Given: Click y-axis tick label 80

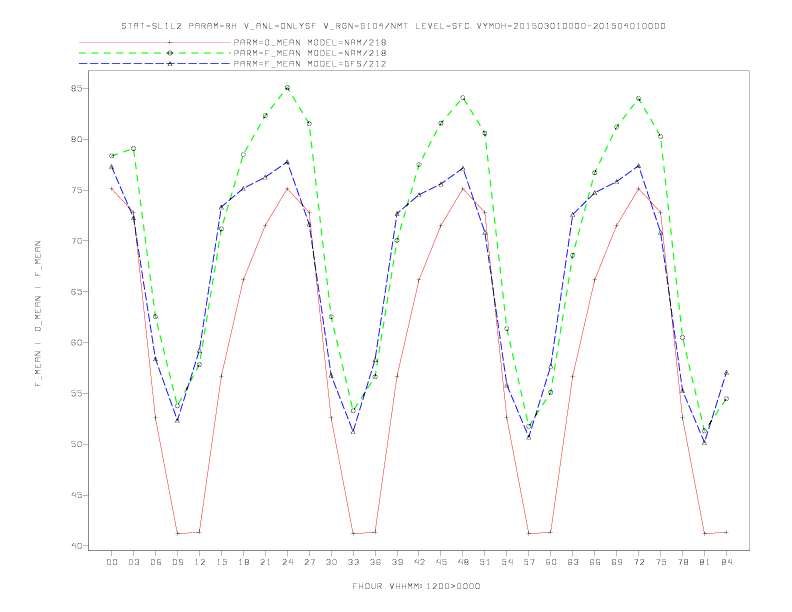Looking at the screenshot, I should tap(76, 139).
